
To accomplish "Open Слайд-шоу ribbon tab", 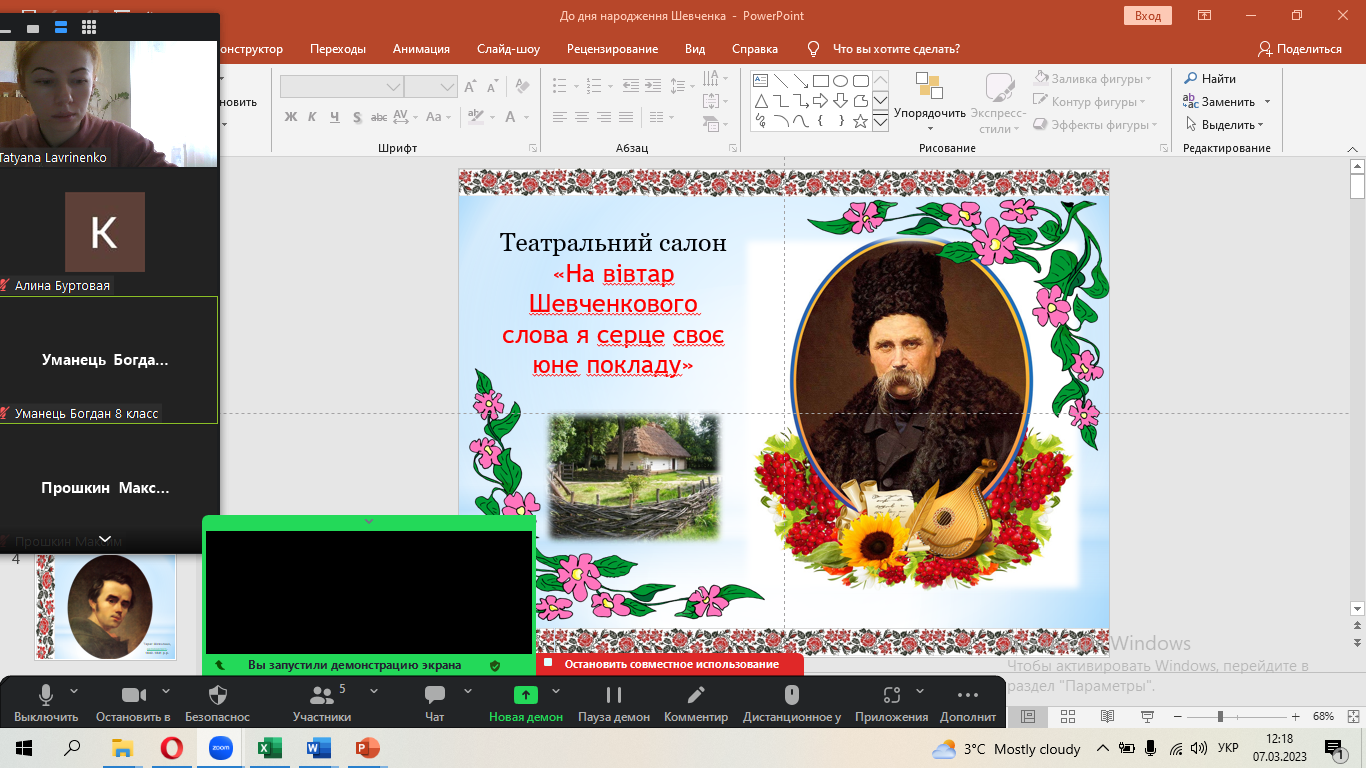I will (x=508, y=49).
